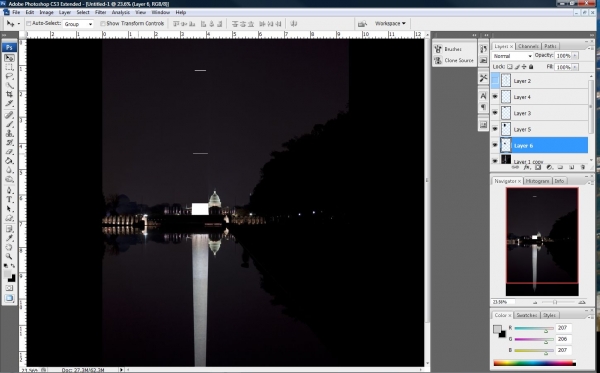
Task: Select the History Brush tool
Action: point(9,143)
